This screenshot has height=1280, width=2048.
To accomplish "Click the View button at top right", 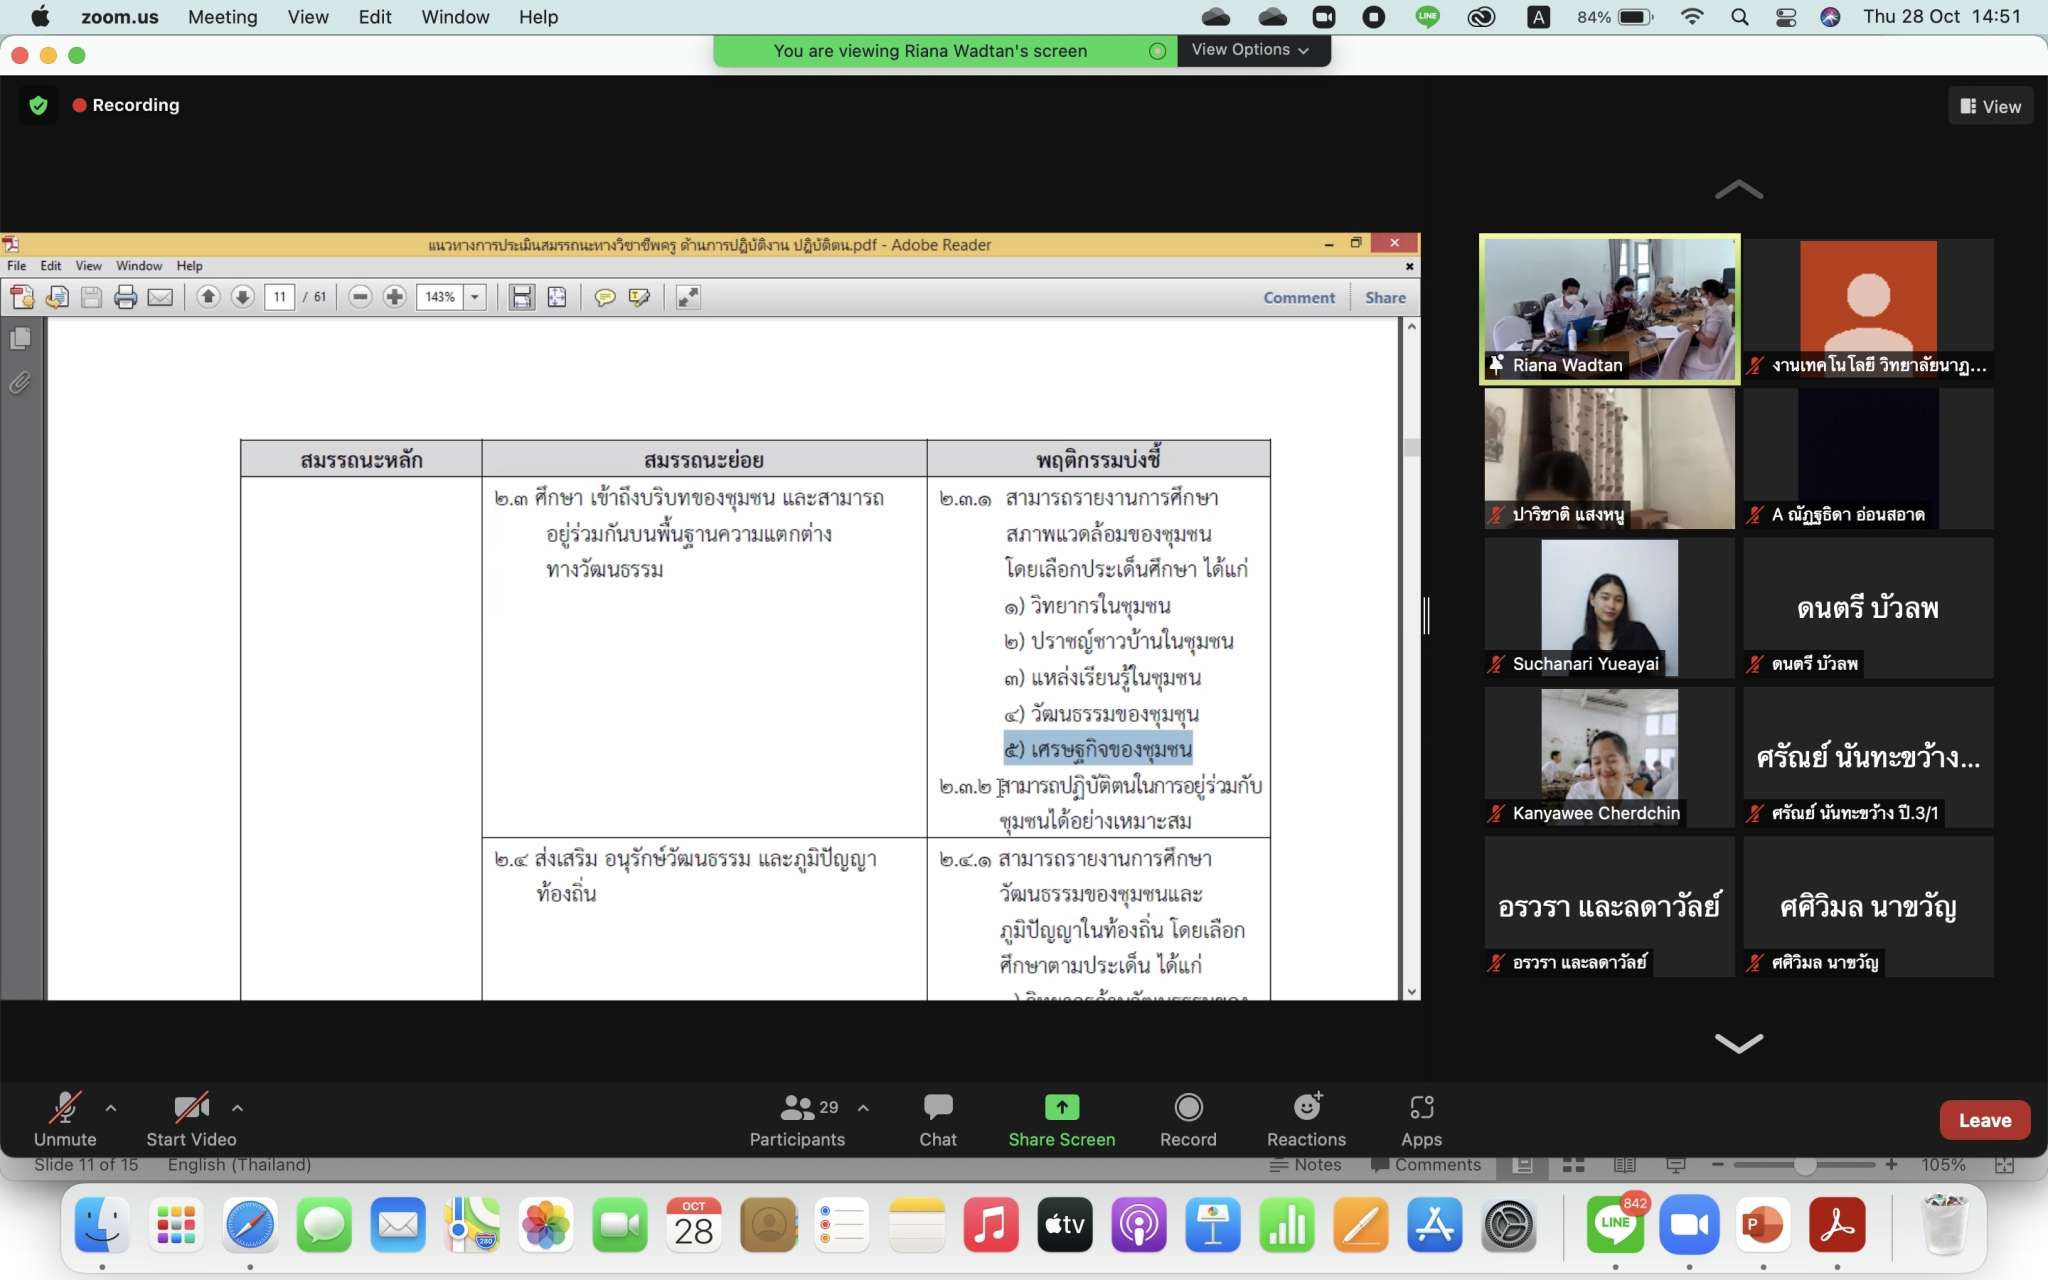I will 1990,106.
